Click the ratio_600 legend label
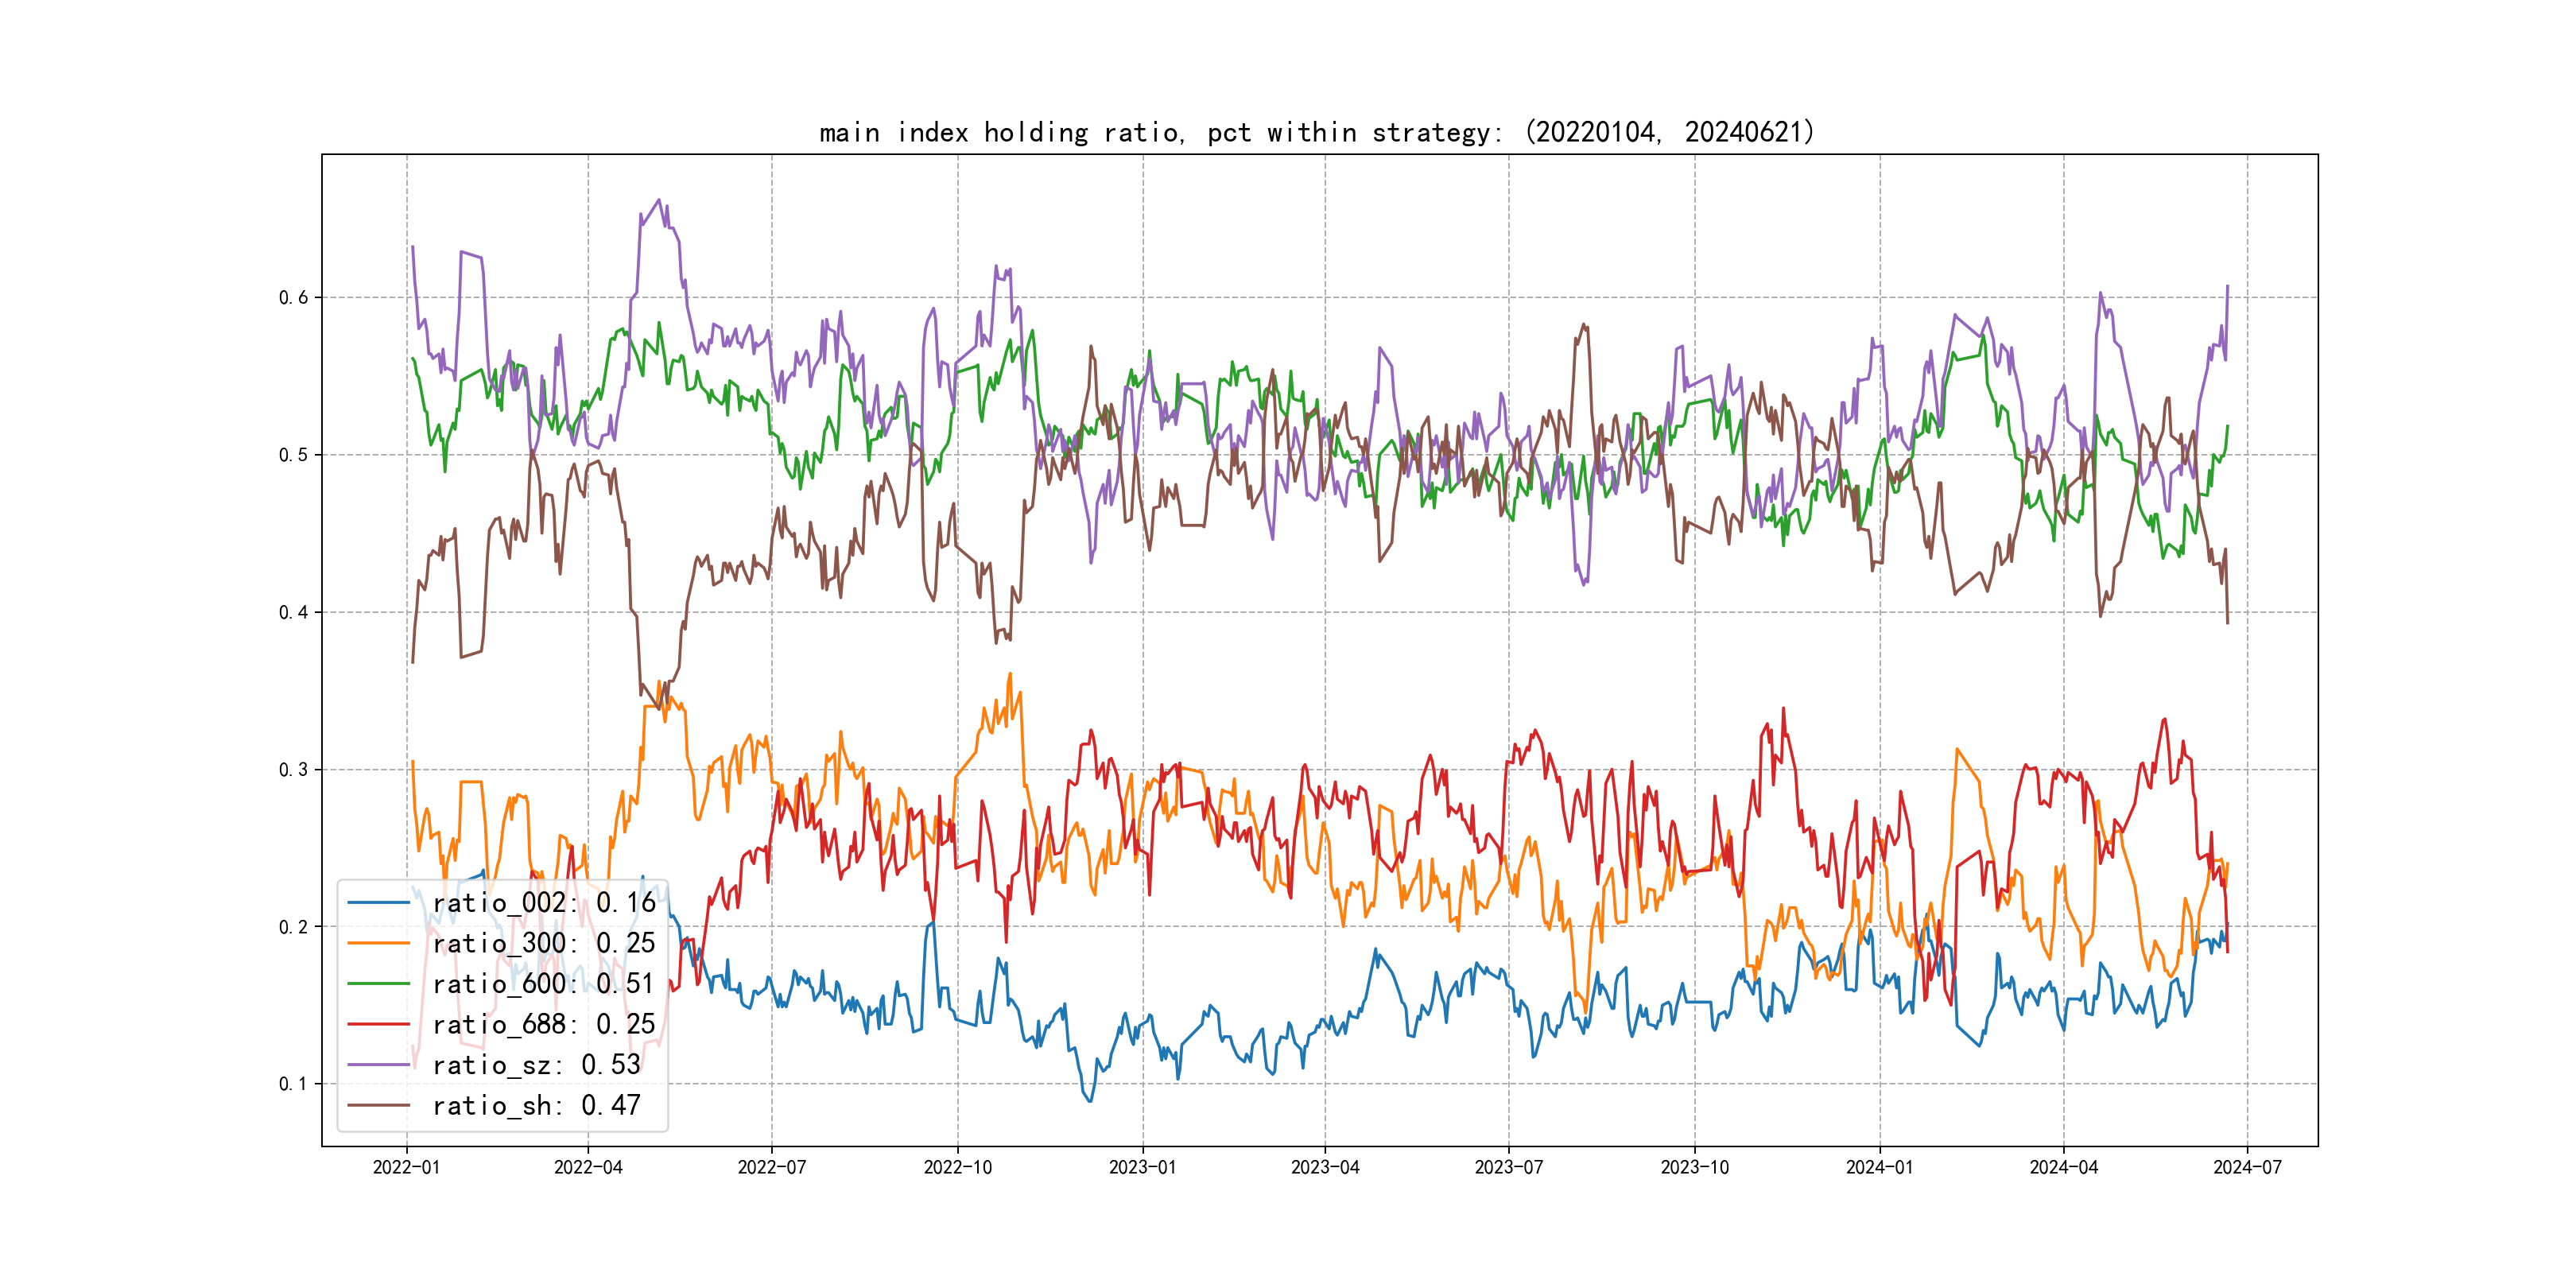Viewport: 2576px width, 1288px height. [x=543, y=984]
